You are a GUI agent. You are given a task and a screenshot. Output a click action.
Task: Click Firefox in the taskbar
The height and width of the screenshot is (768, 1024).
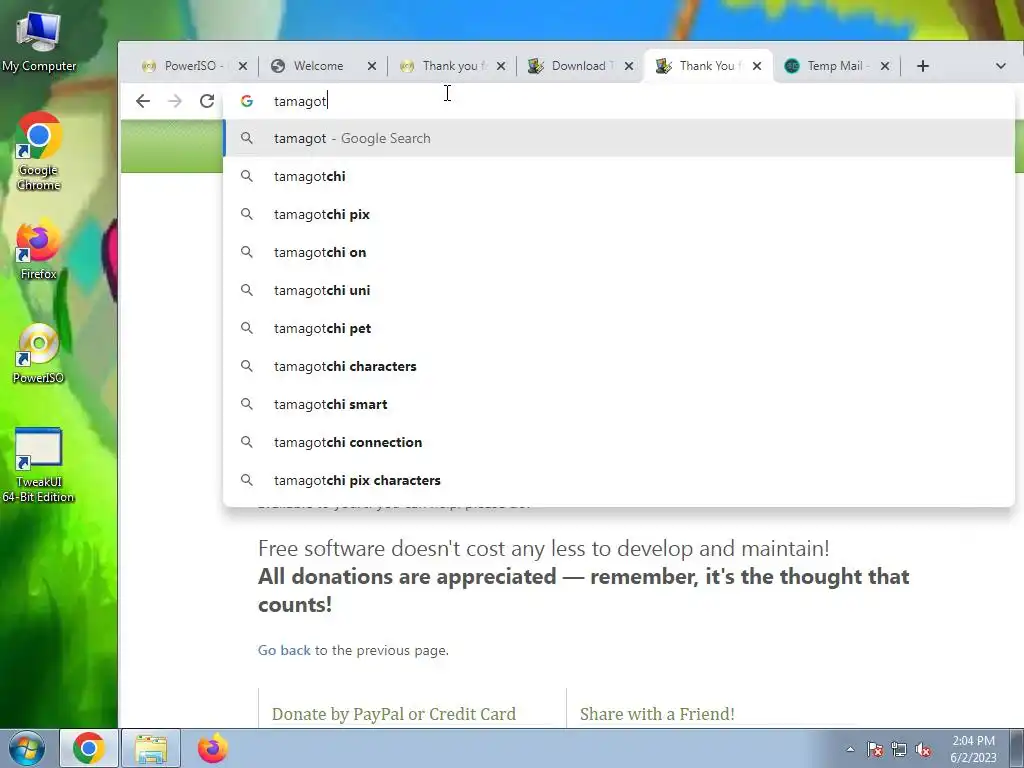click(213, 748)
